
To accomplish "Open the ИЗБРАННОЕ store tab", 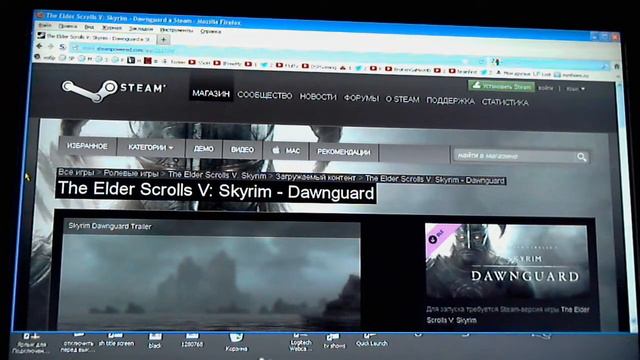I will 87,146.
